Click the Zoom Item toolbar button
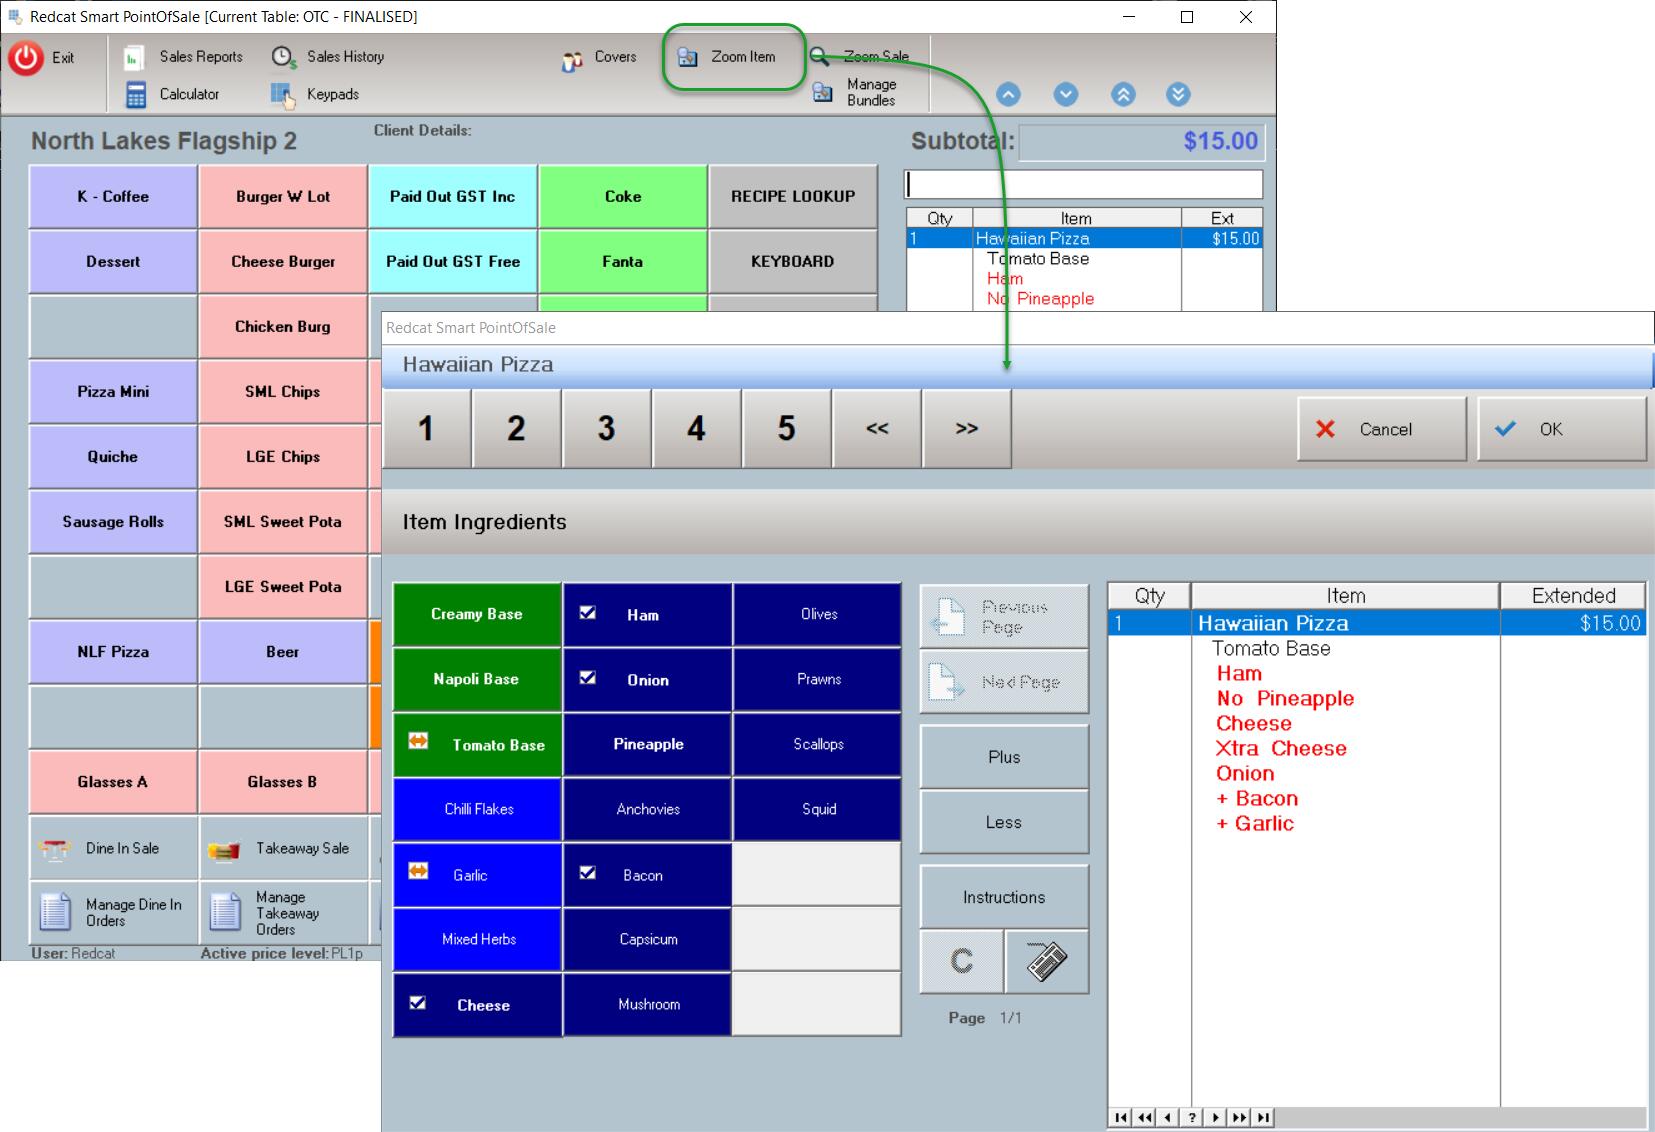The width and height of the screenshot is (1655, 1132). 732,57
